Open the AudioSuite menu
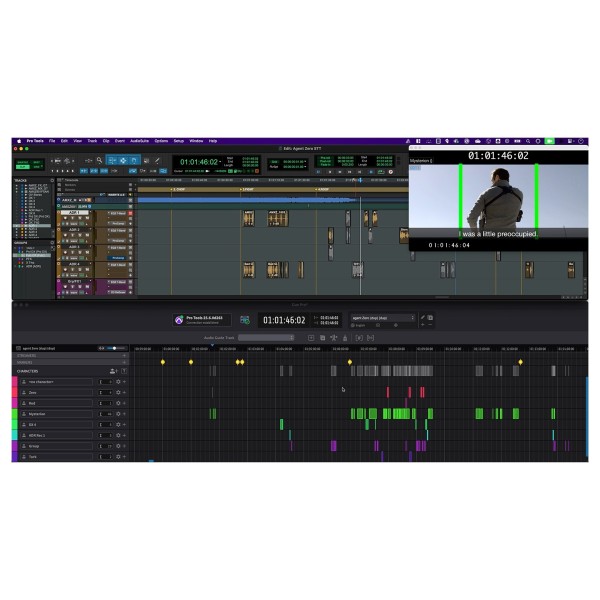The width and height of the screenshot is (600, 600). point(139,141)
